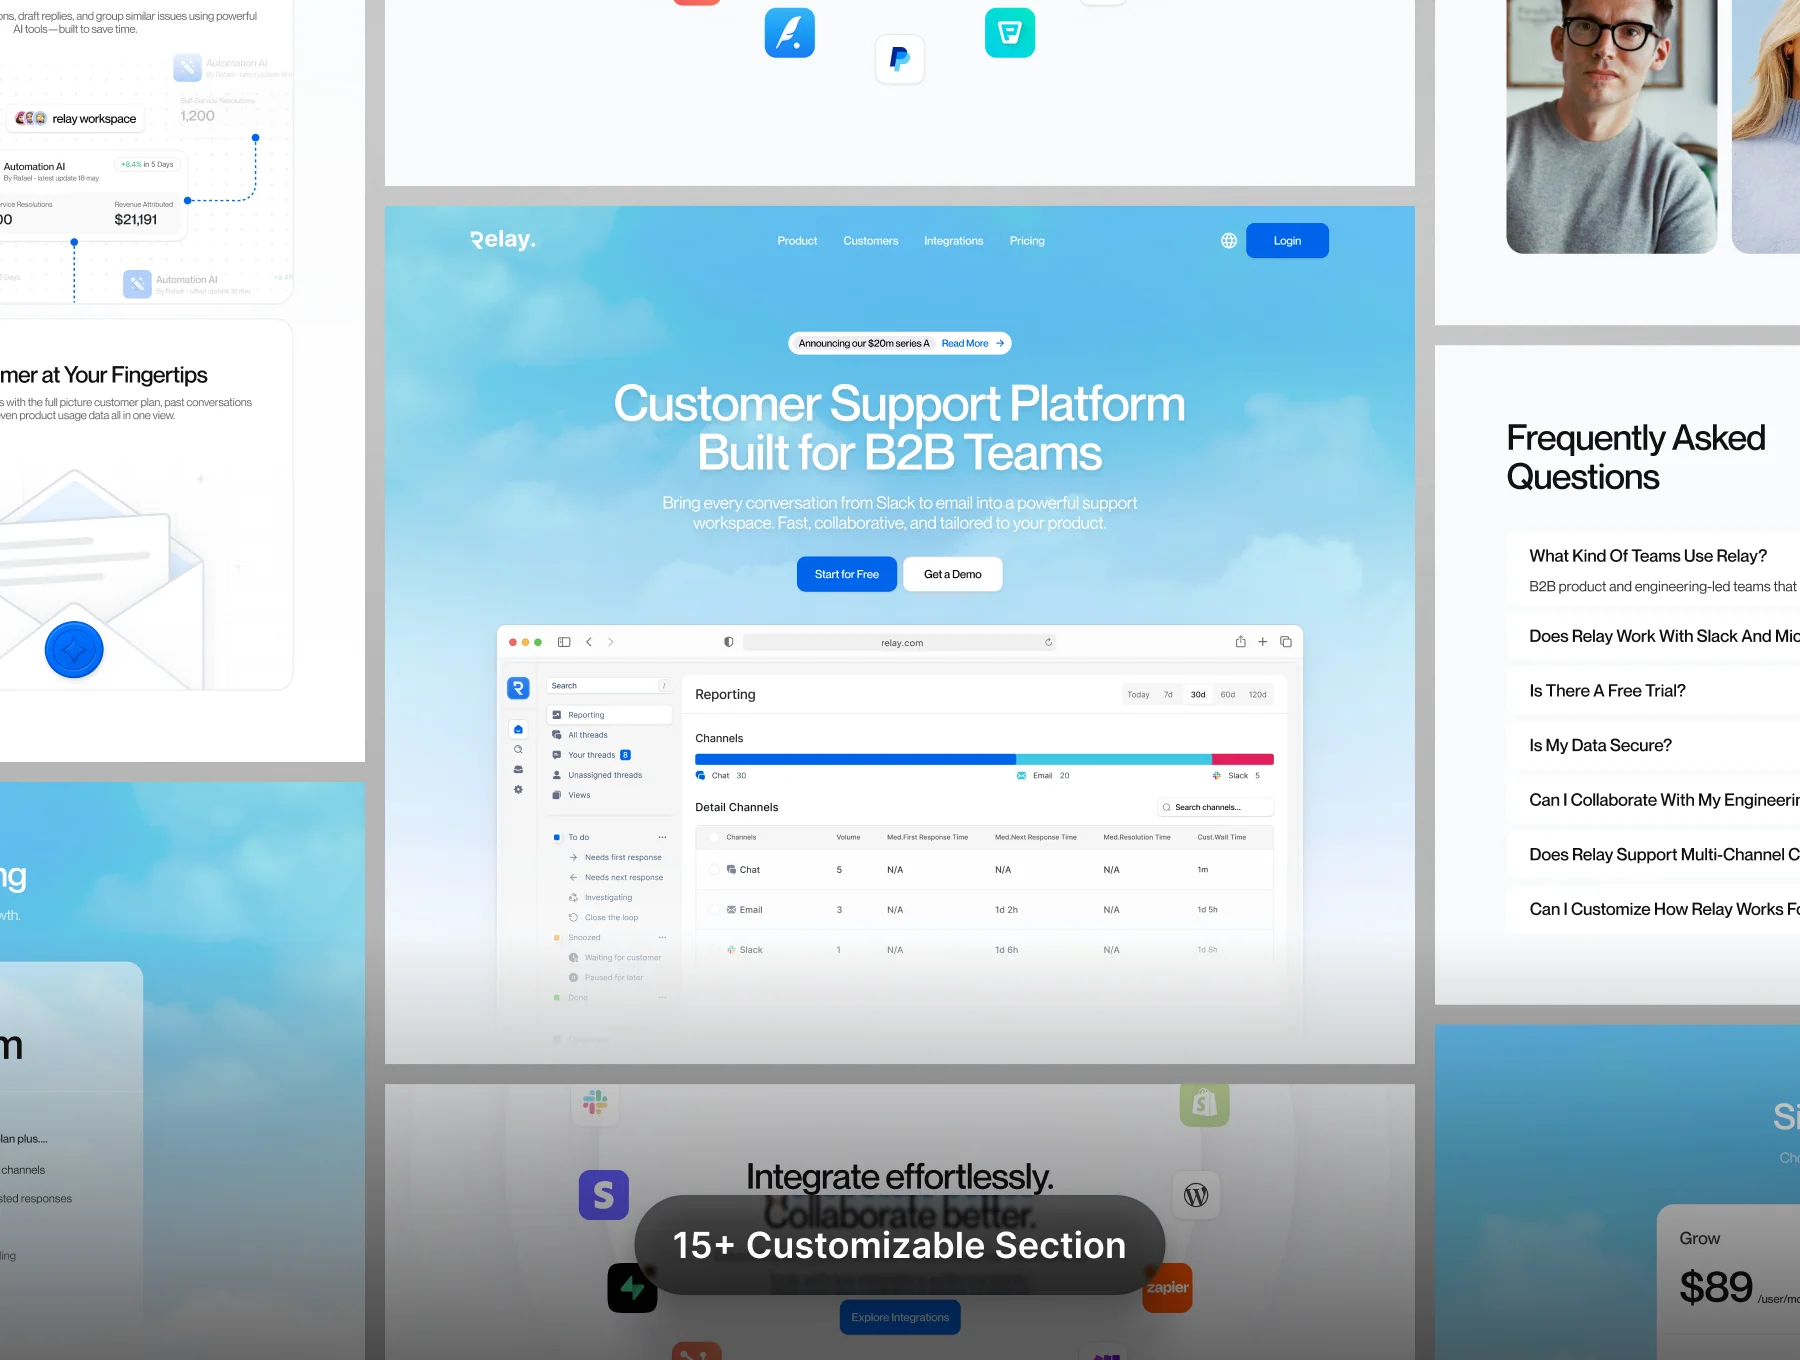Click the red Slack segment of Channels bar
1800x1360 pixels.
point(1243,759)
